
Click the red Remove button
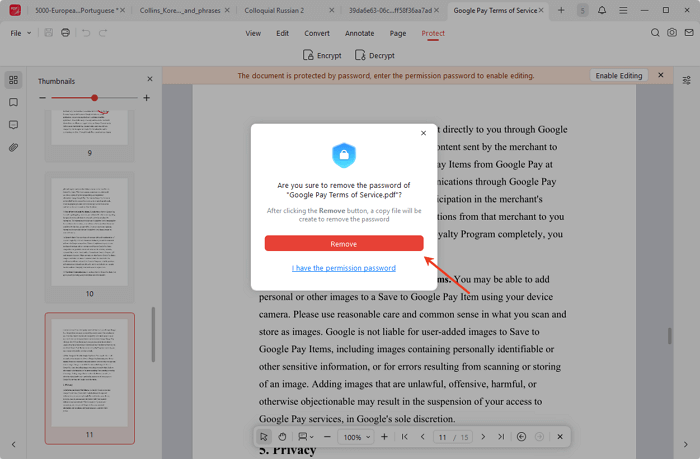pyautogui.click(x=344, y=243)
